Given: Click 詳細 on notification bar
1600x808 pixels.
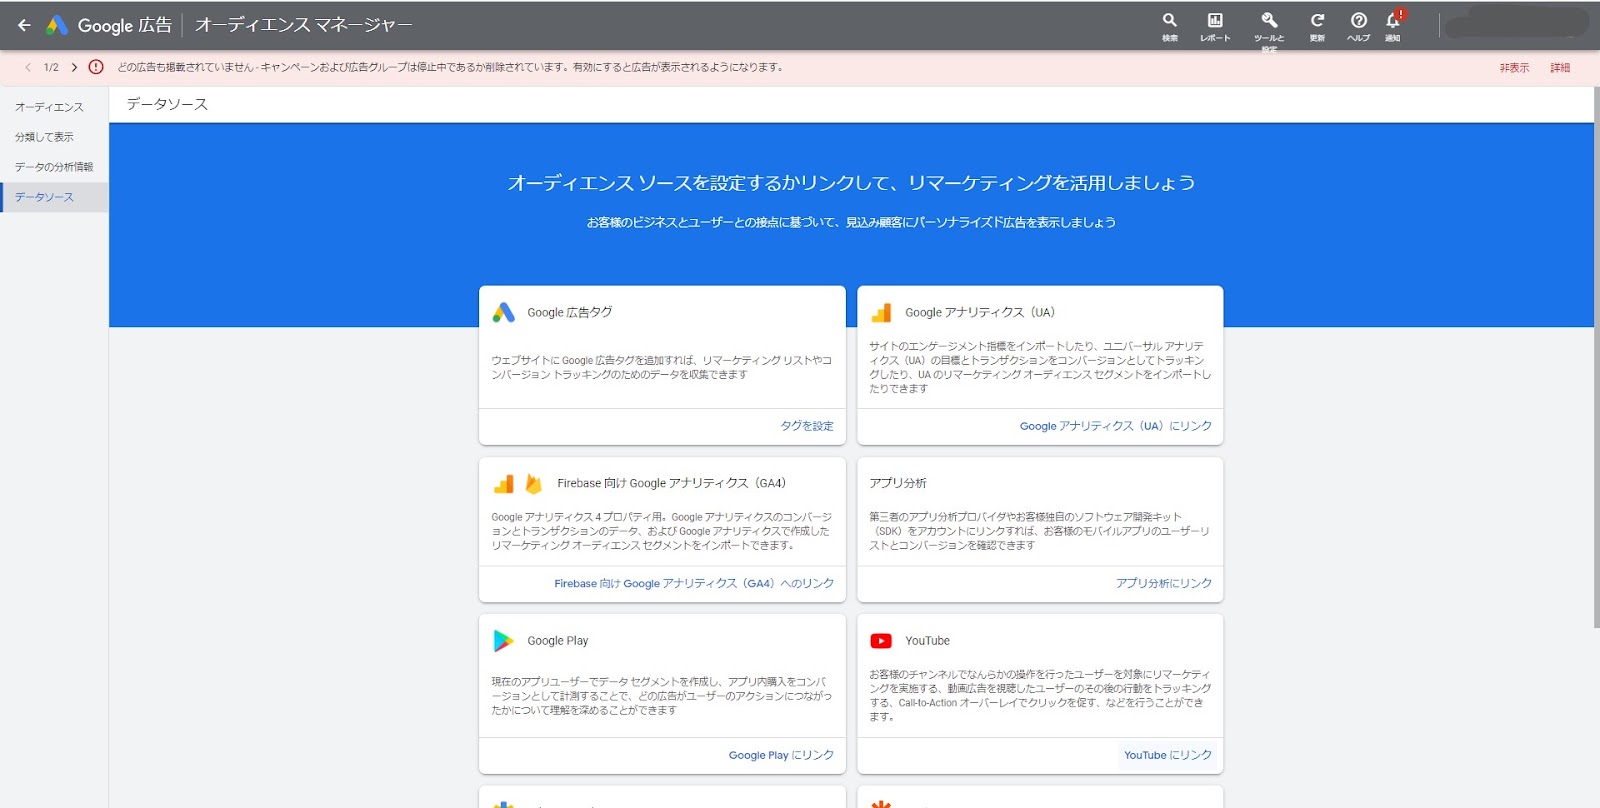Looking at the screenshot, I should tap(1560, 68).
